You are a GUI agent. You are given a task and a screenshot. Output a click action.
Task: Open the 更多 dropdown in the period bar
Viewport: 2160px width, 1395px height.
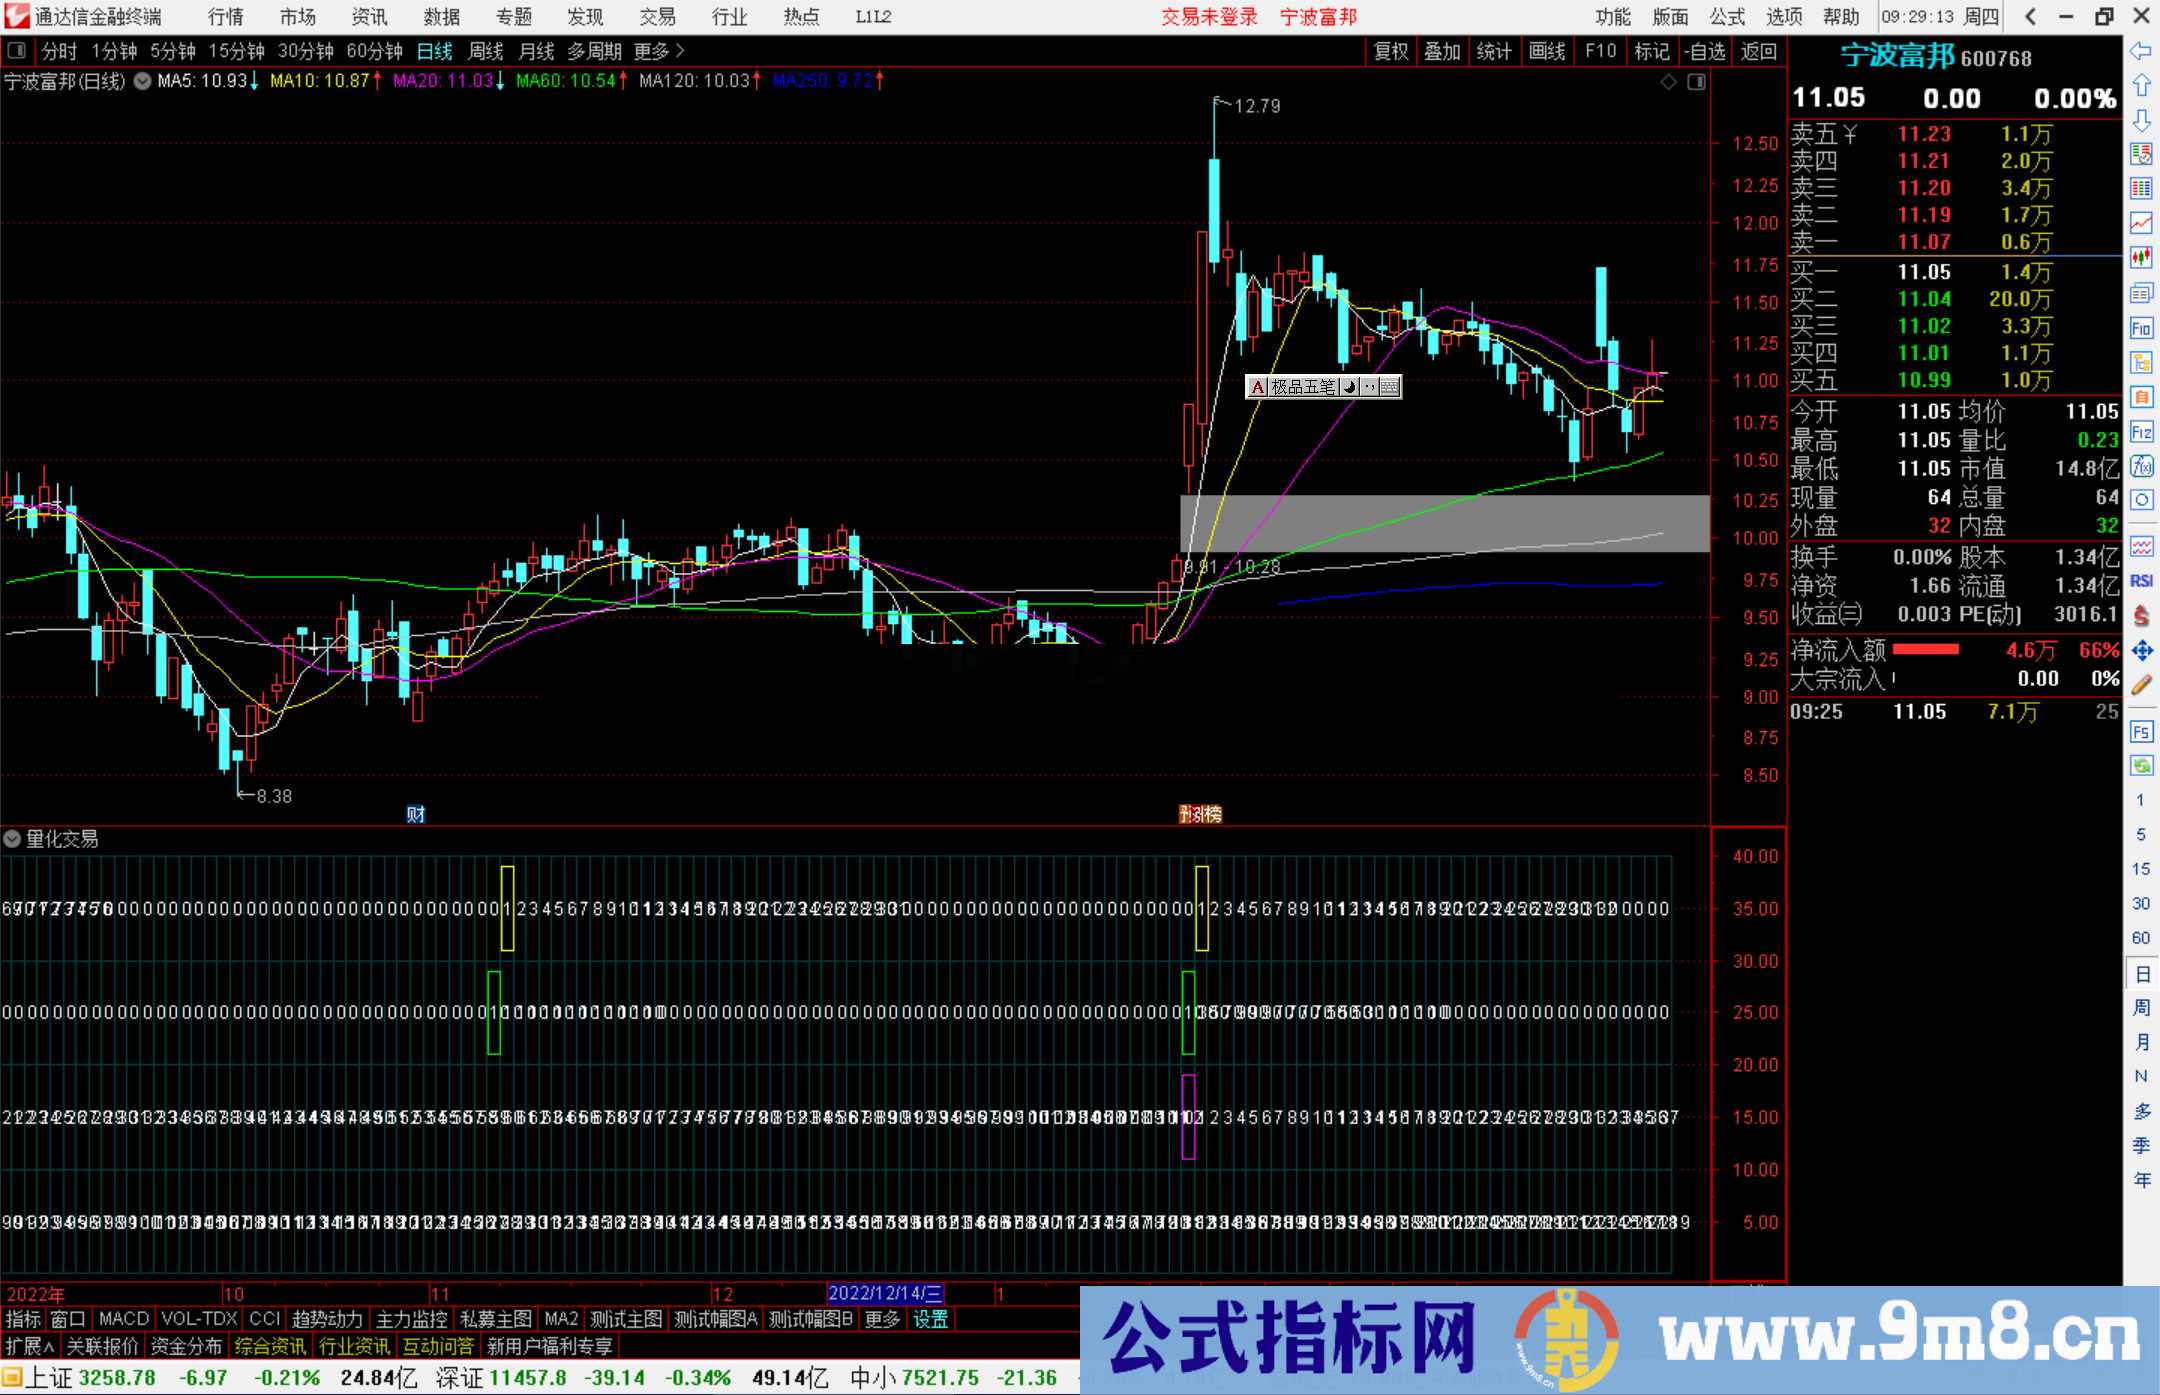coord(651,51)
